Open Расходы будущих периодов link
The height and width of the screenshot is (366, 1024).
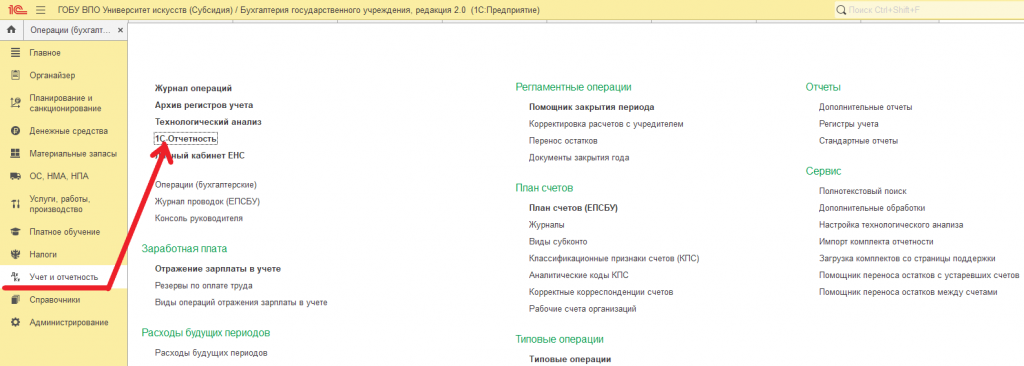pyautogui.click(x=211, y=353)
